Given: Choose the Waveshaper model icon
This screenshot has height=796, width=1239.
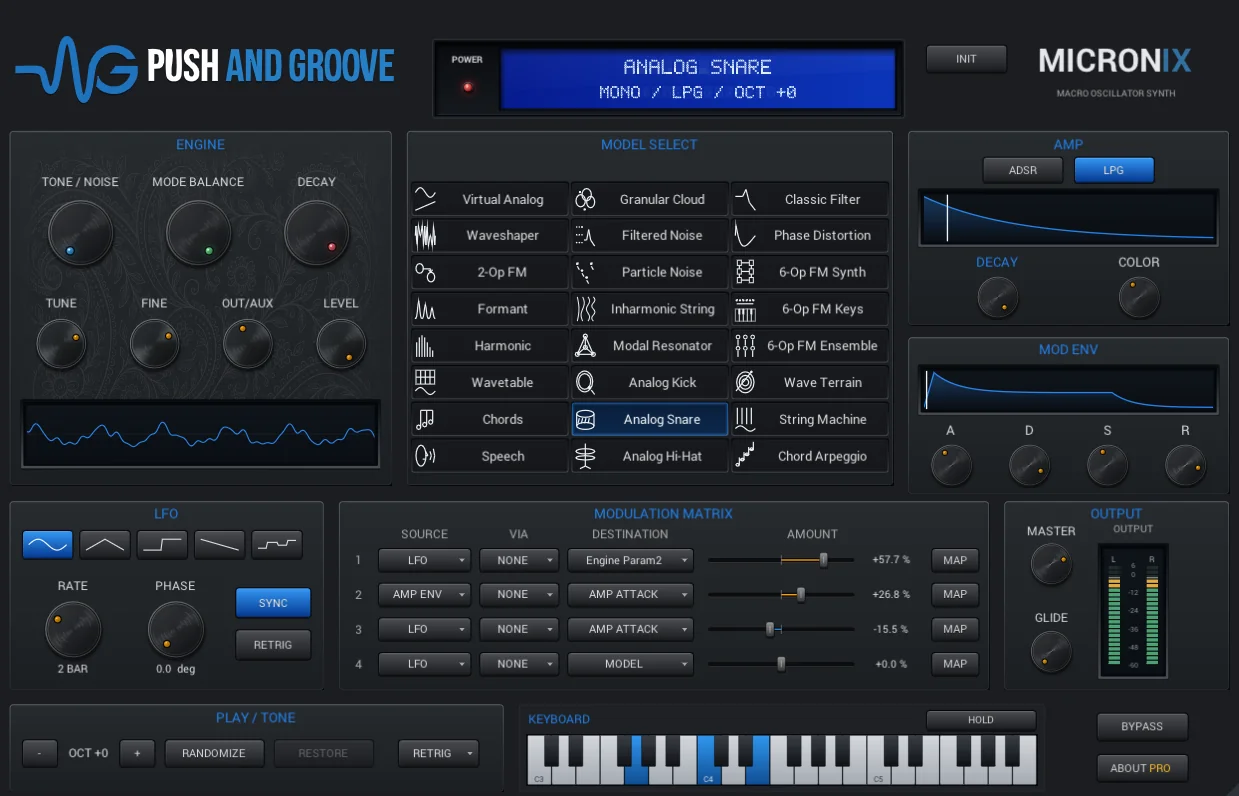Looking at the screenshot, I should click(x=425, y=235).
